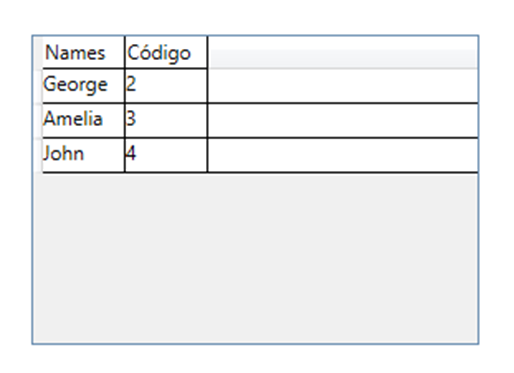Sort by the Código column header

[166, 52]
